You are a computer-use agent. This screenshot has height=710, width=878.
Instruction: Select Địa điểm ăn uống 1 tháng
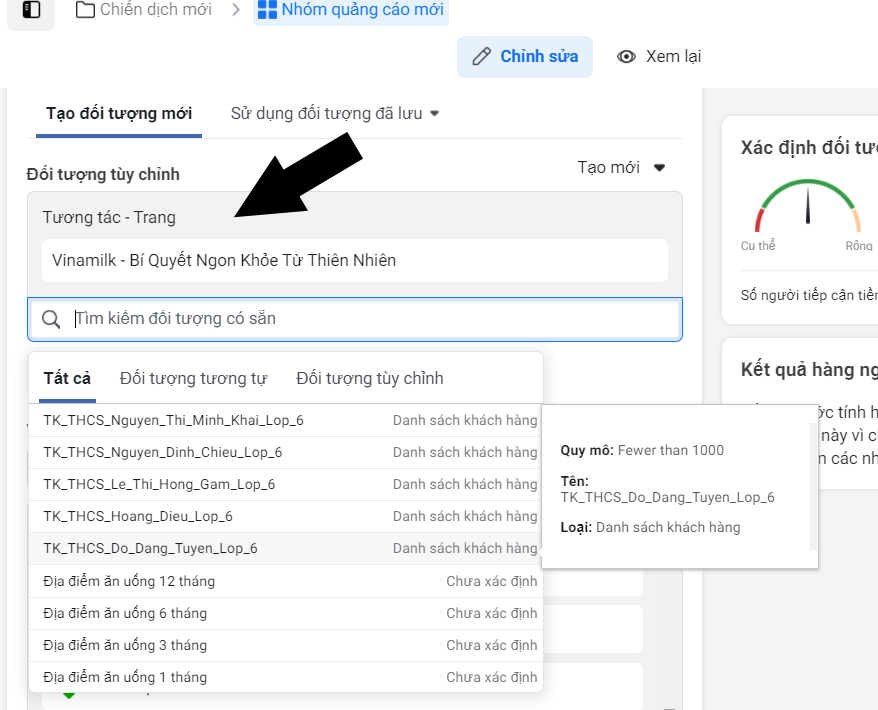[x=286, y=677]
